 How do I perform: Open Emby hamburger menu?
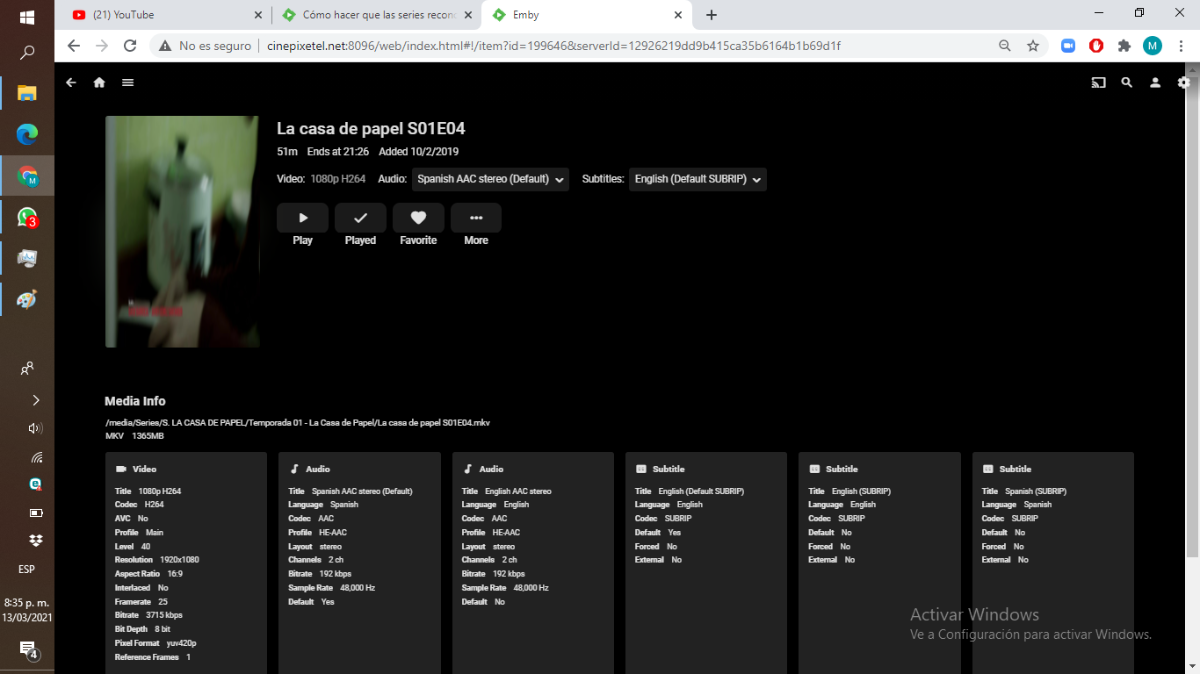click(128, 83)
